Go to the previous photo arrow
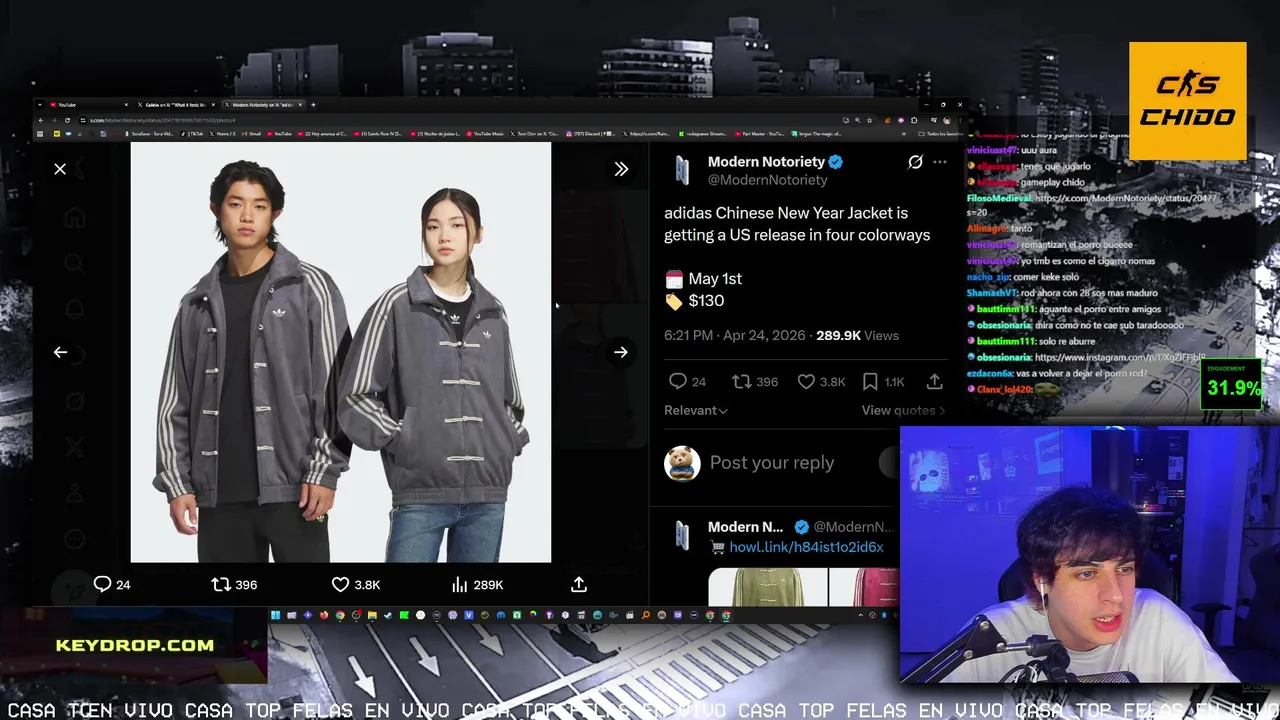The image size is (1280, 720). click(60, 352)
